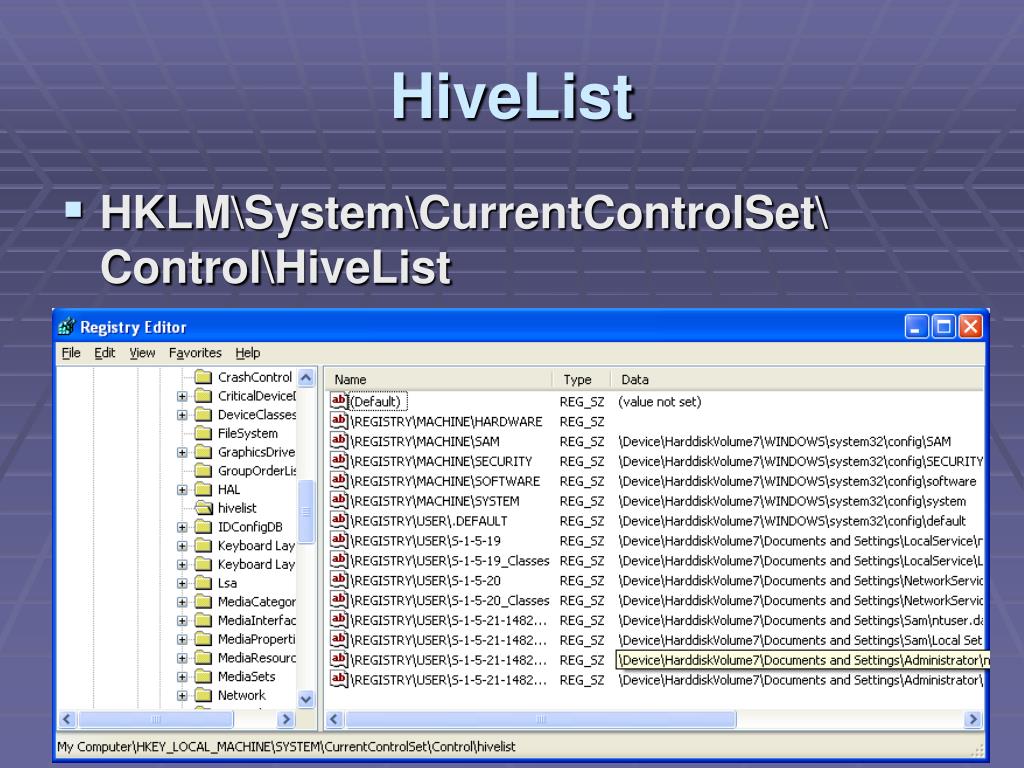Select the Network folder icon

tap(204, 695)
